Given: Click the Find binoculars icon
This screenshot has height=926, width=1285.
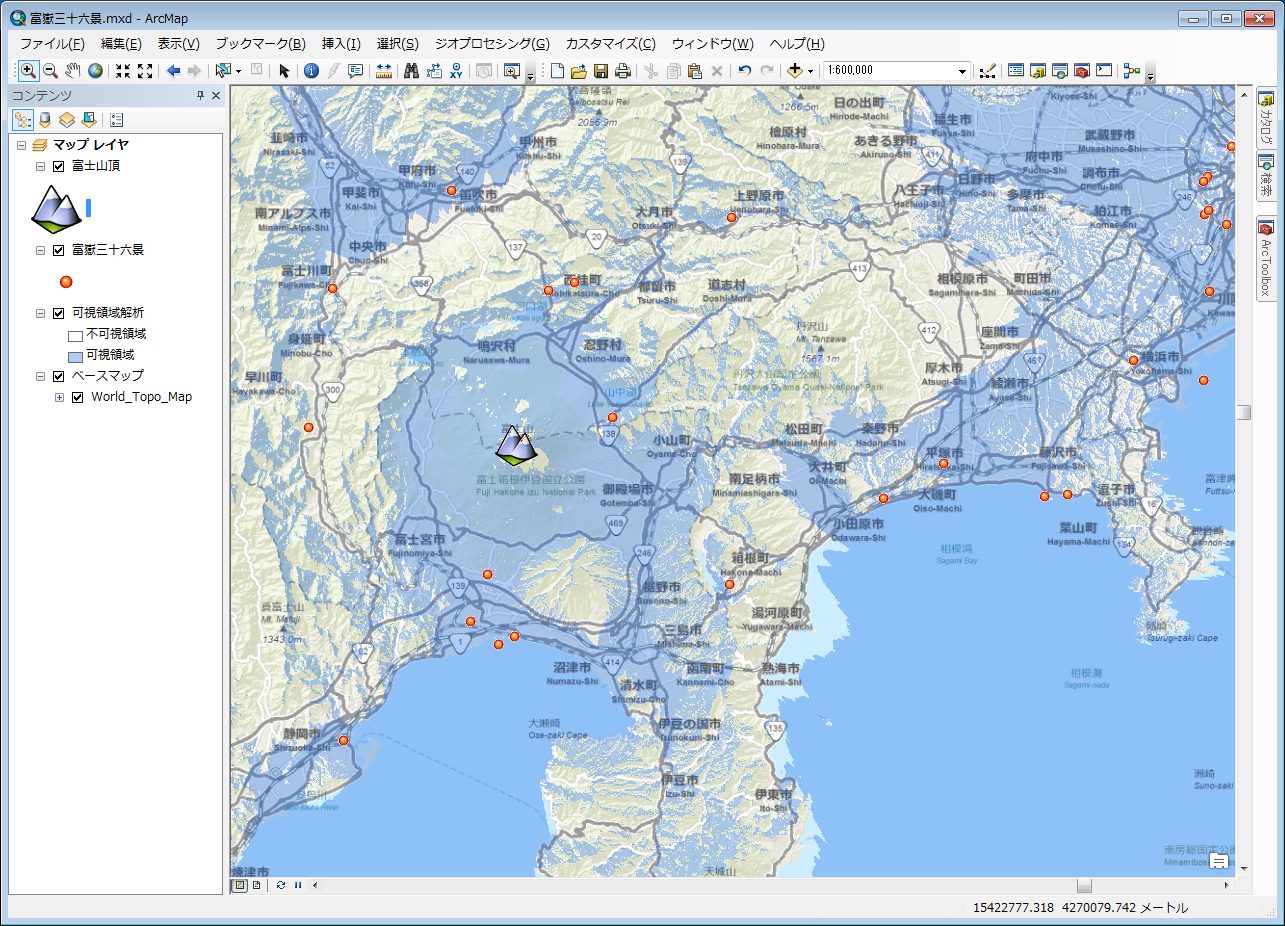Looking at the screenshot, I should pos(410,71).
